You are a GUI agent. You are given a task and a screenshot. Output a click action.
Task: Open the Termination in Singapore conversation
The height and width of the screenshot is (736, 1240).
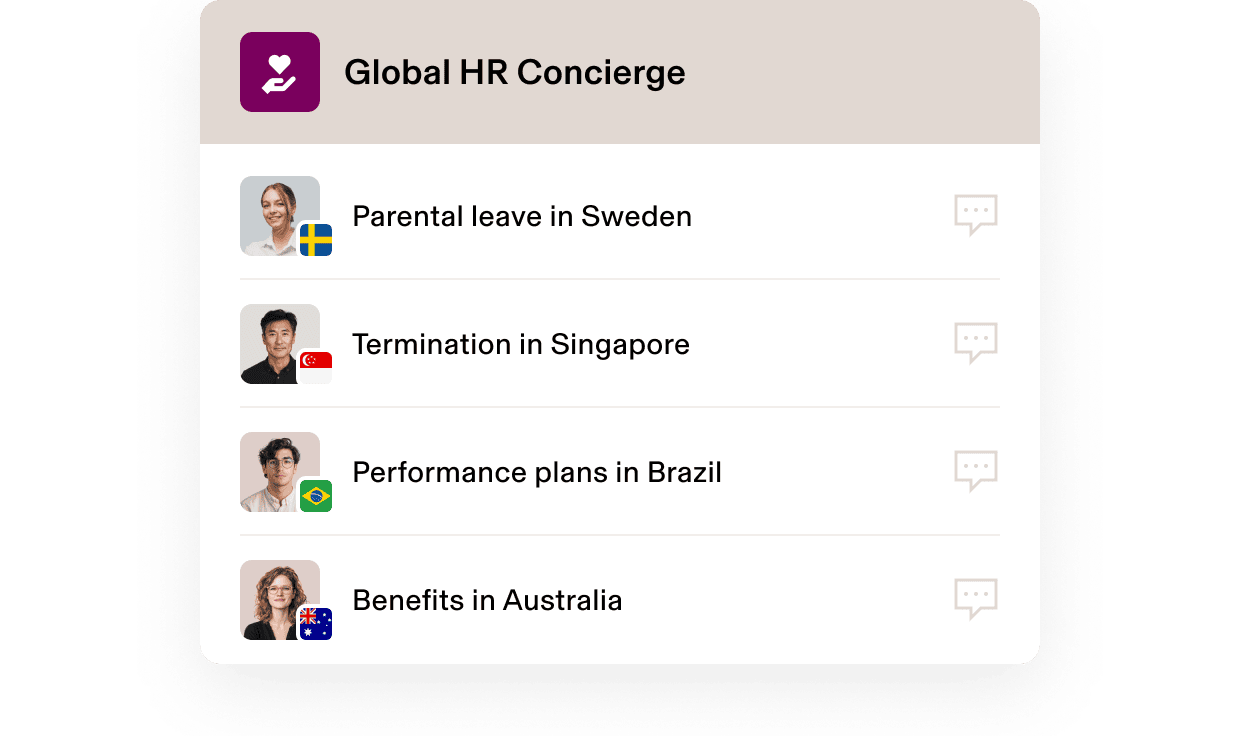(x=520, y=344)
